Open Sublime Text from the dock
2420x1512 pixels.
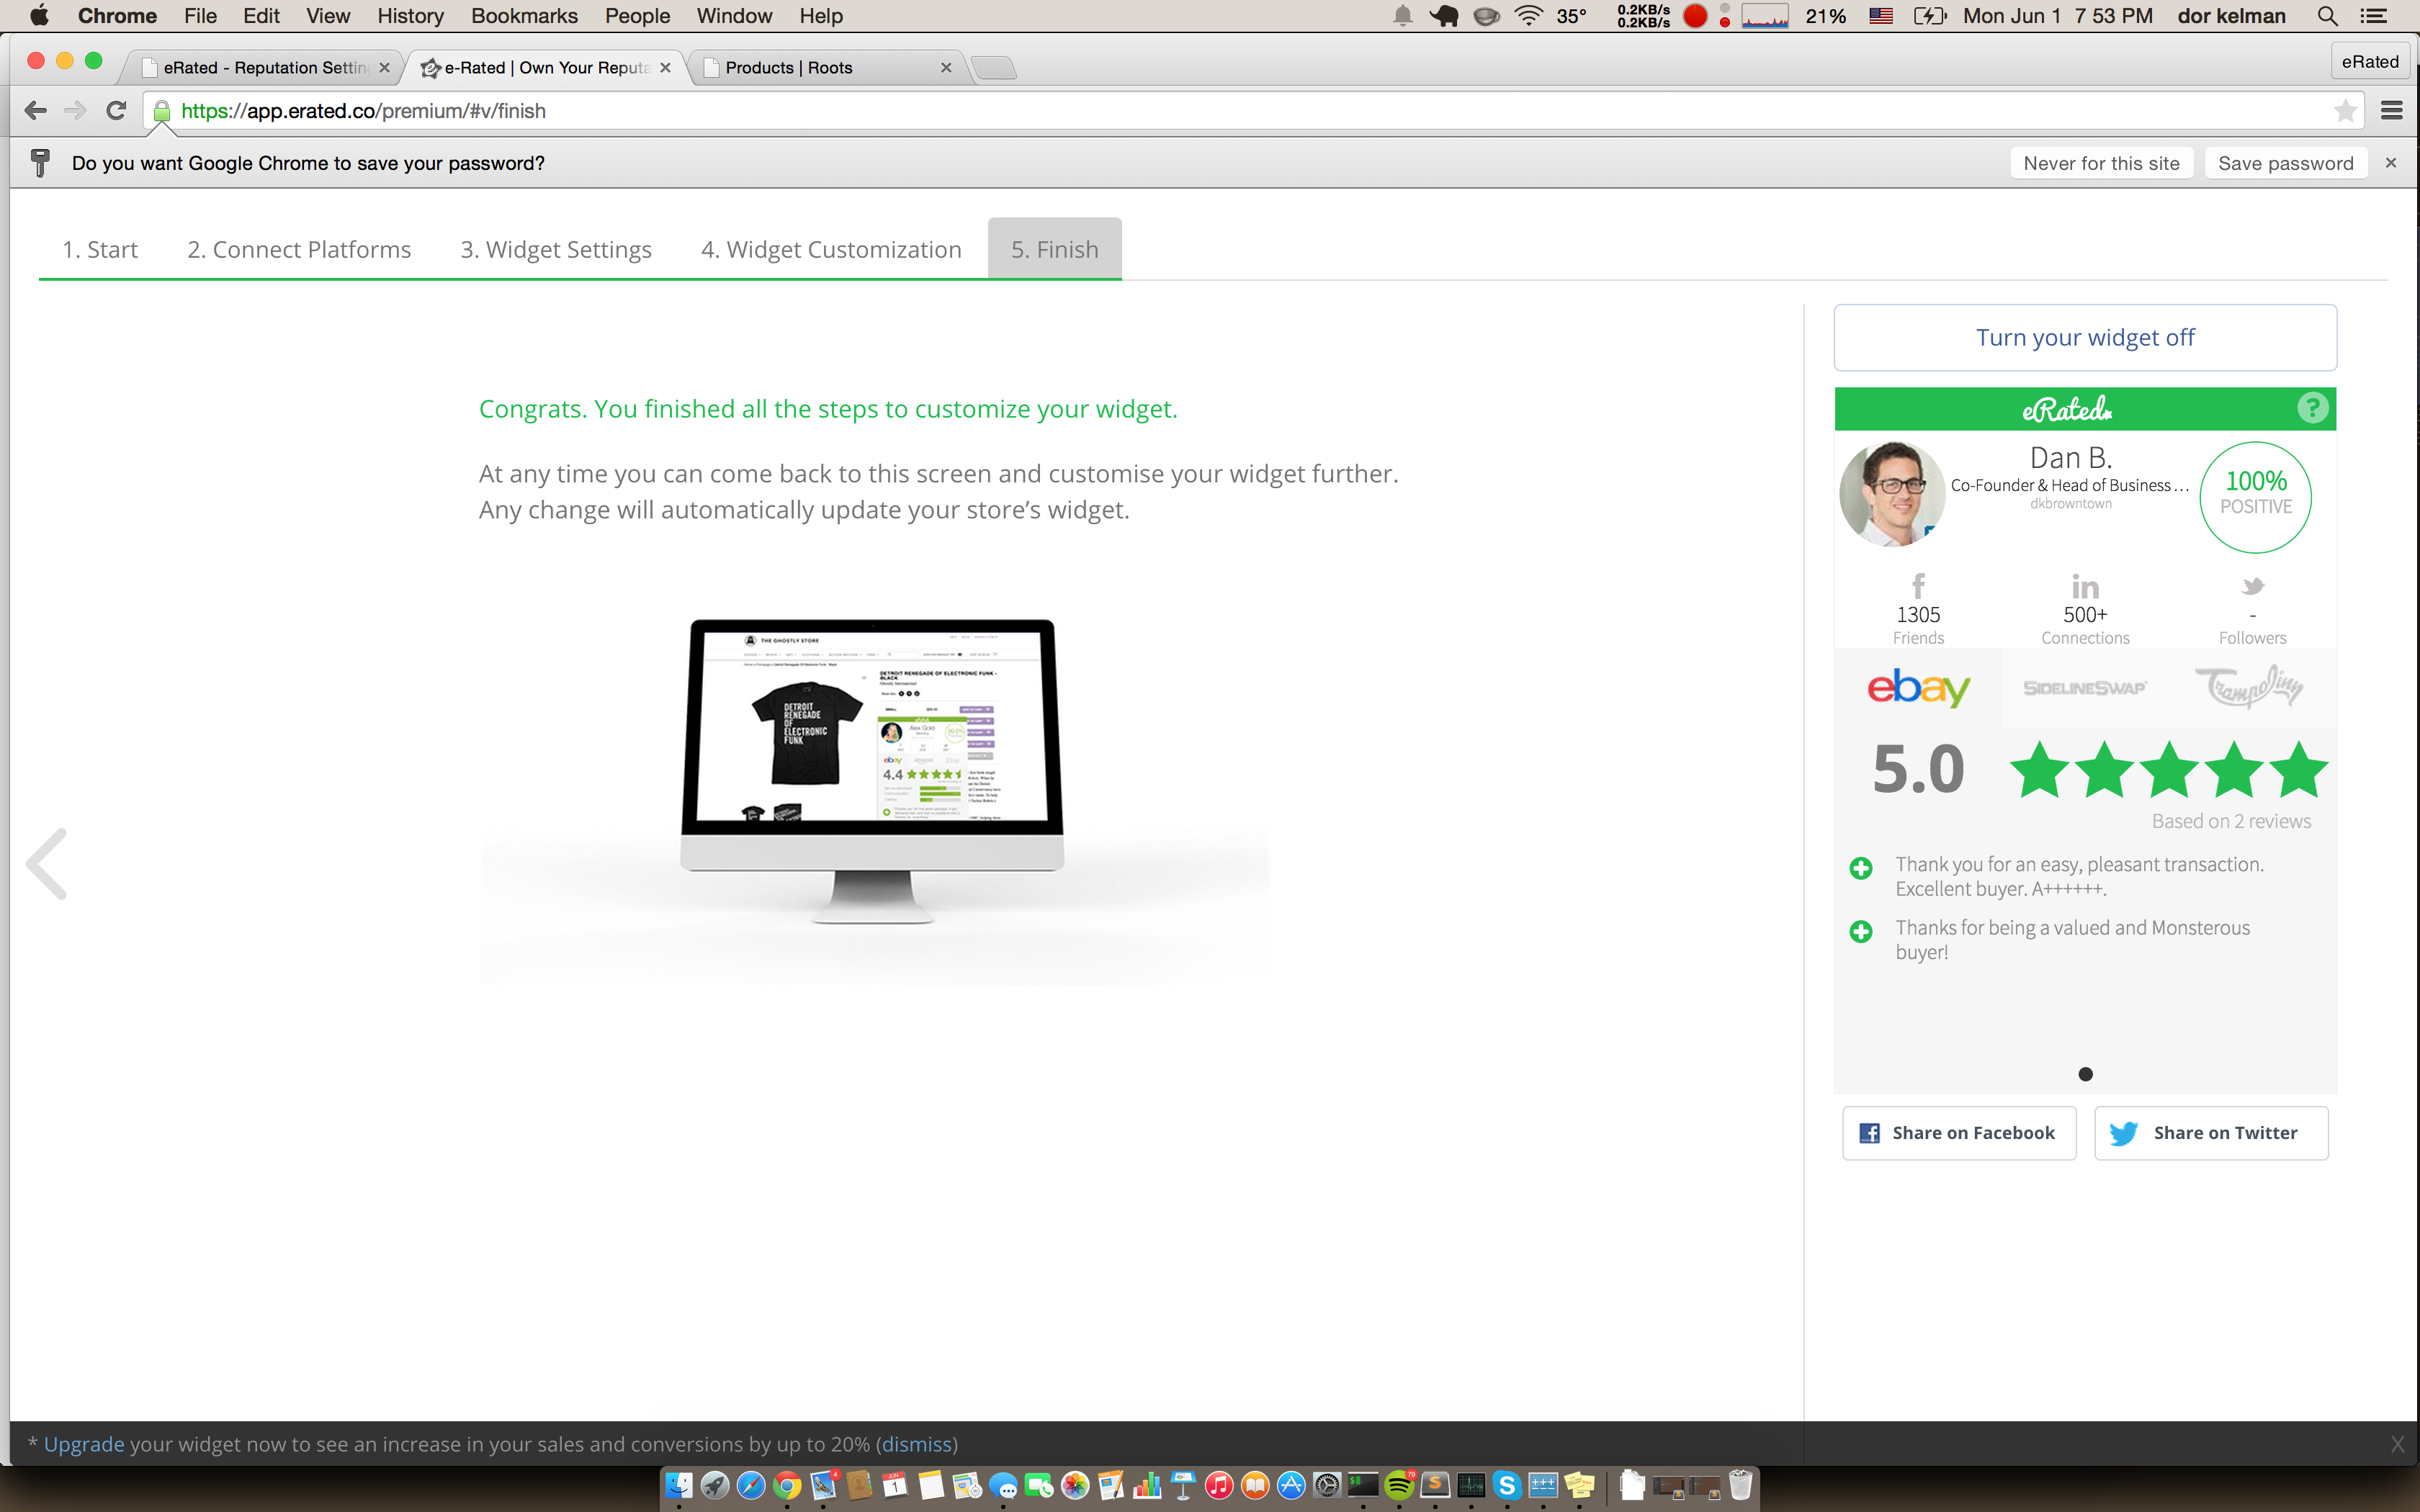click(x=1435, y=1486)
